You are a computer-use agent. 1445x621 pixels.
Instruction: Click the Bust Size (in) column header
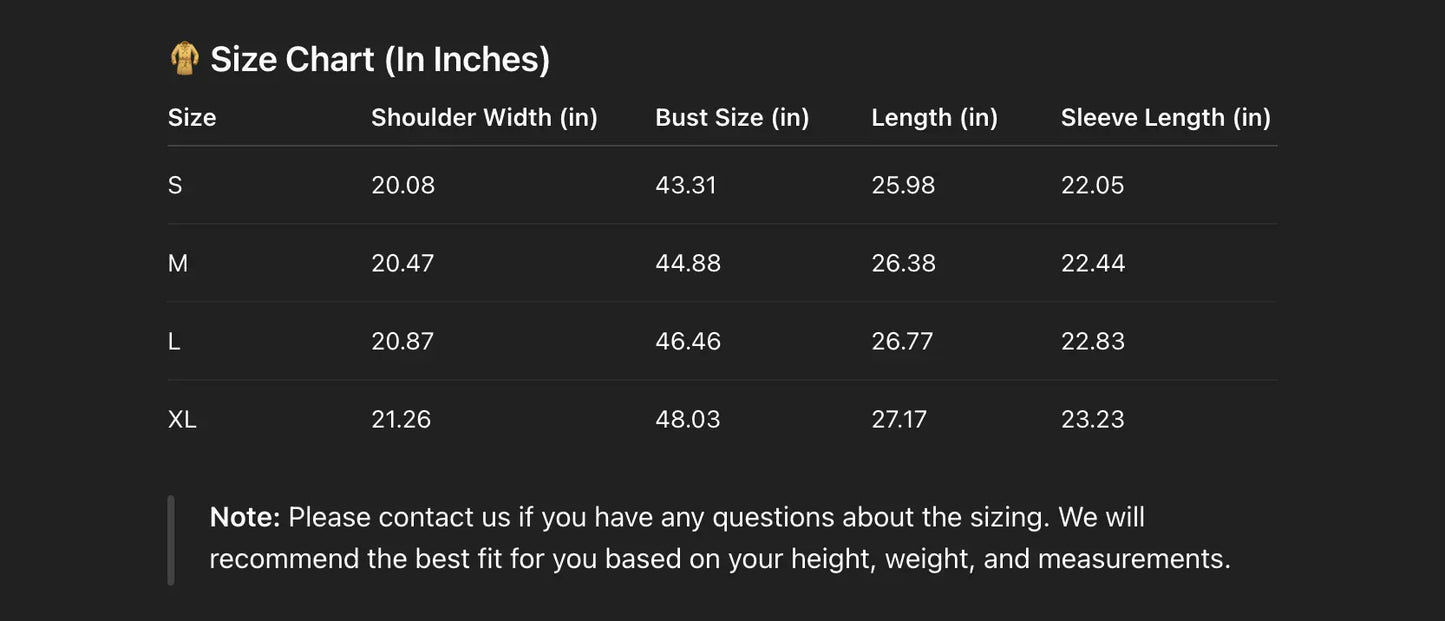click(x=732, y=117)
